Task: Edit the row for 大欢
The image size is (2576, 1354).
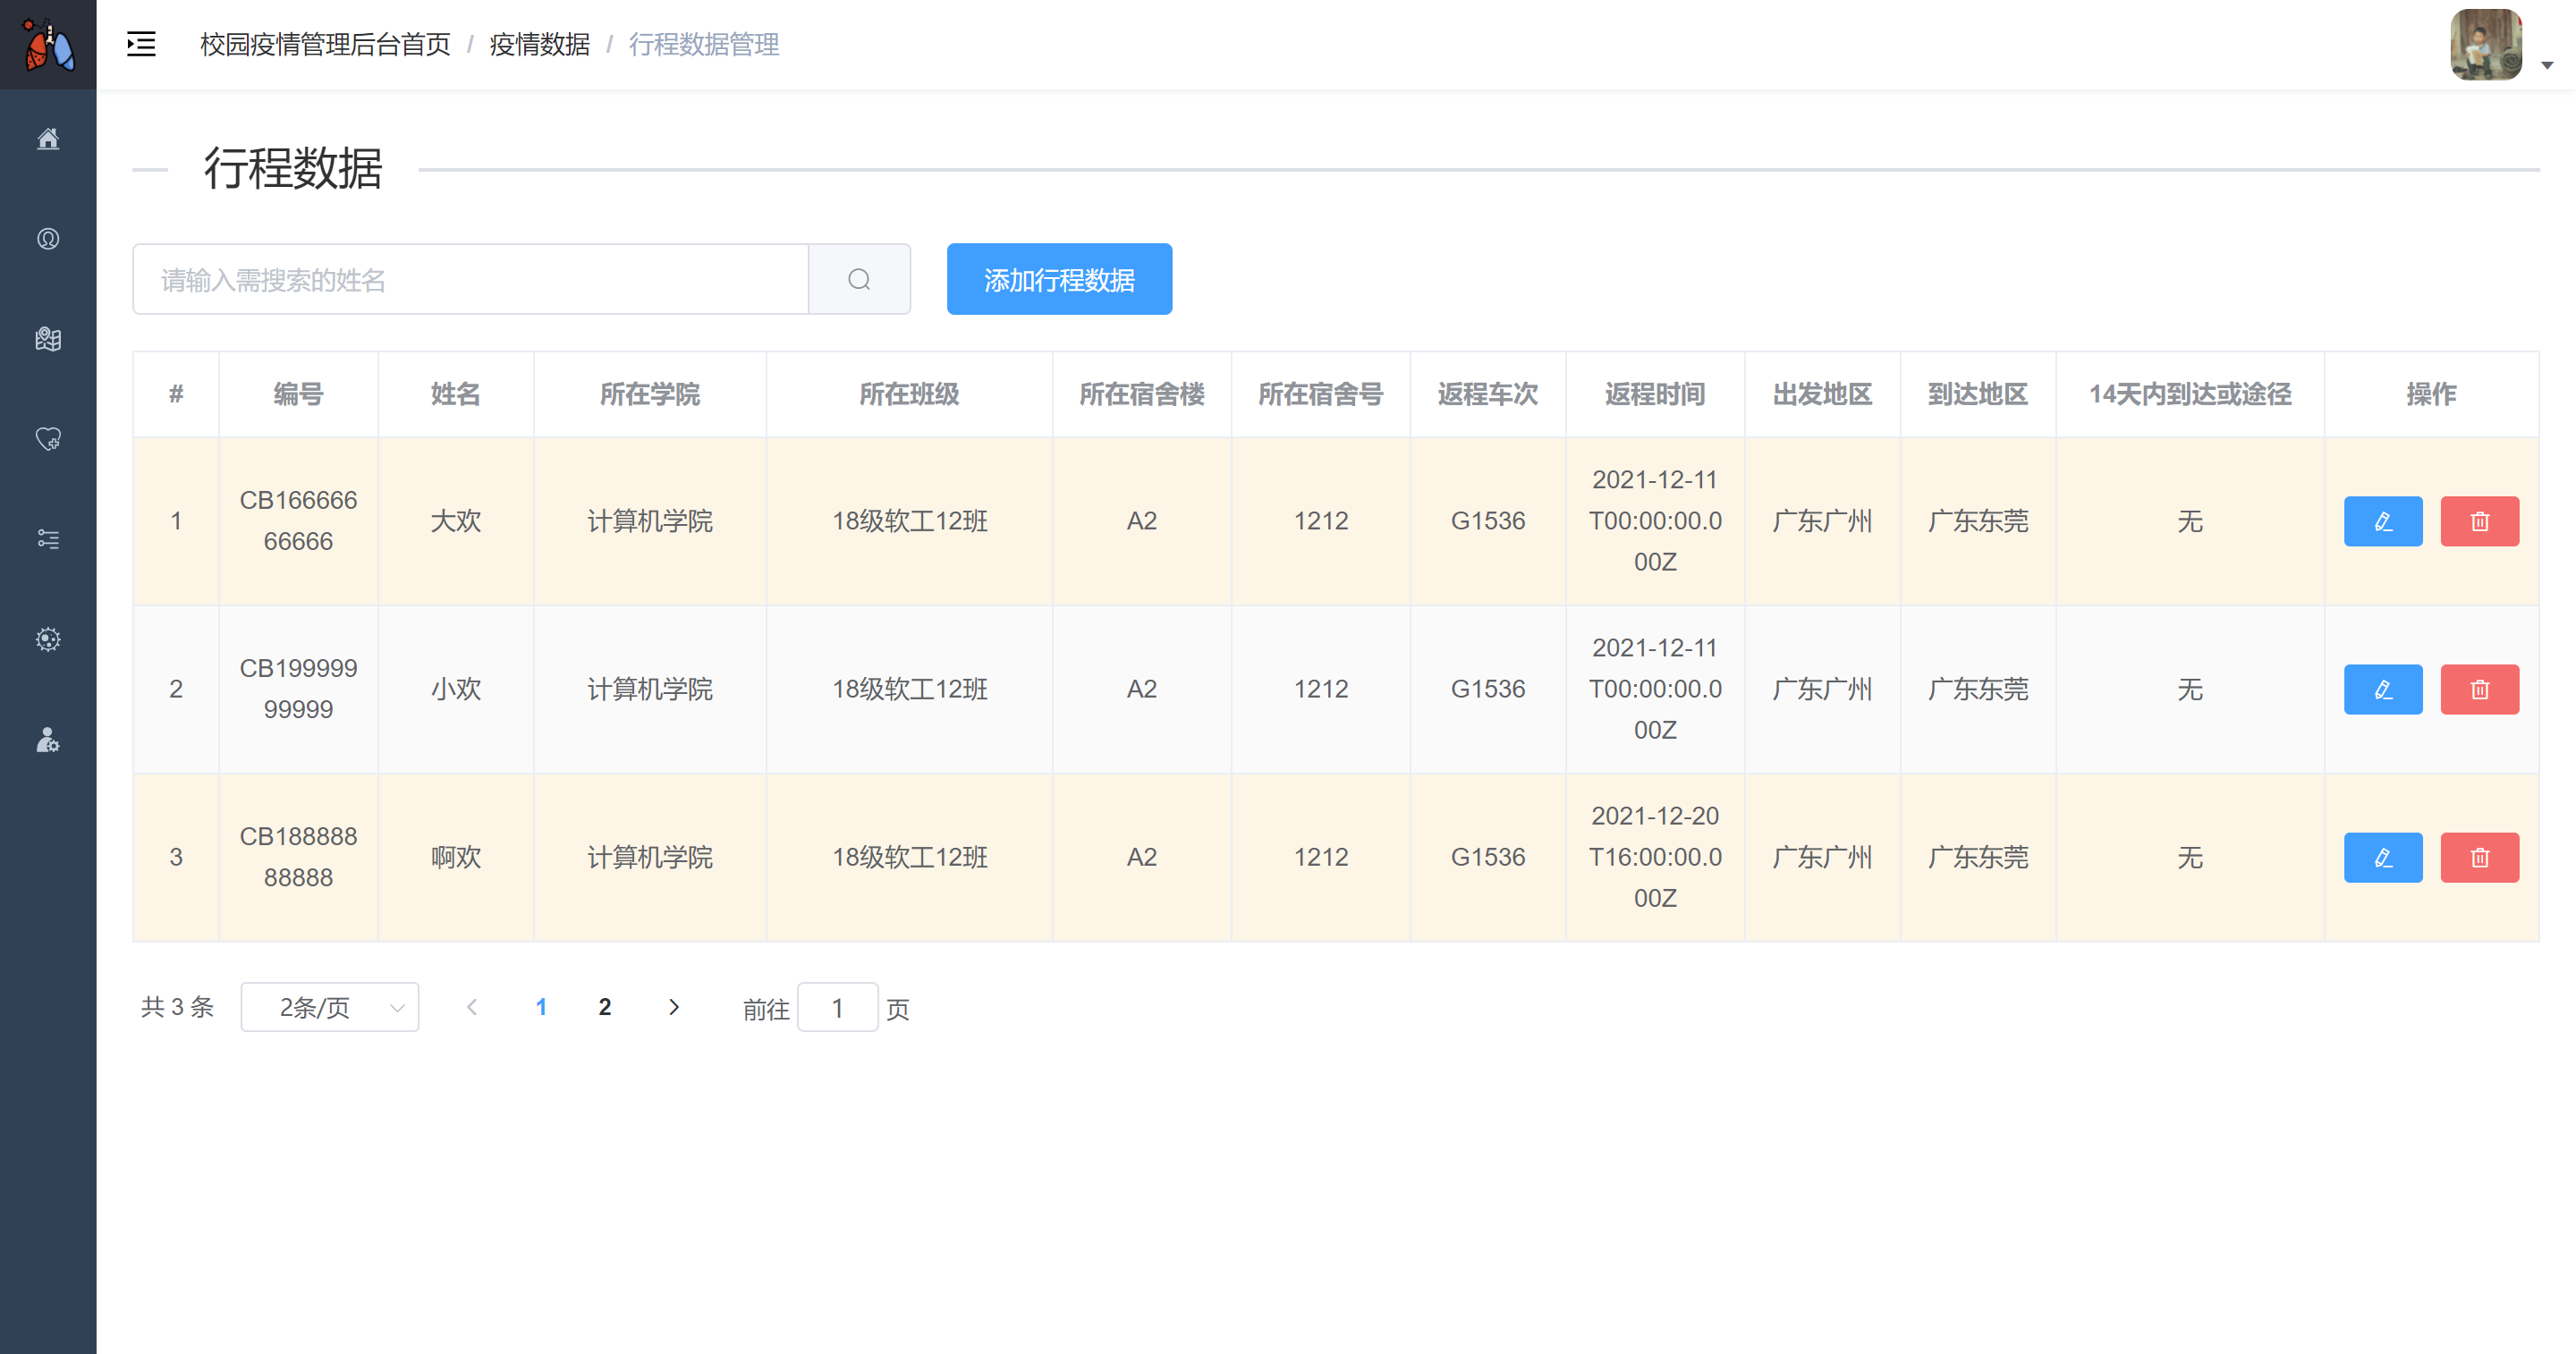Action: pos(2382,521)
